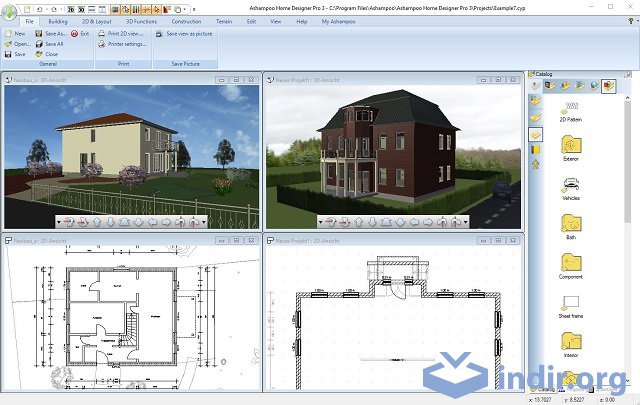Click the Save button with floppy icon
Screen dimensions: 640x405
(15, 54)
